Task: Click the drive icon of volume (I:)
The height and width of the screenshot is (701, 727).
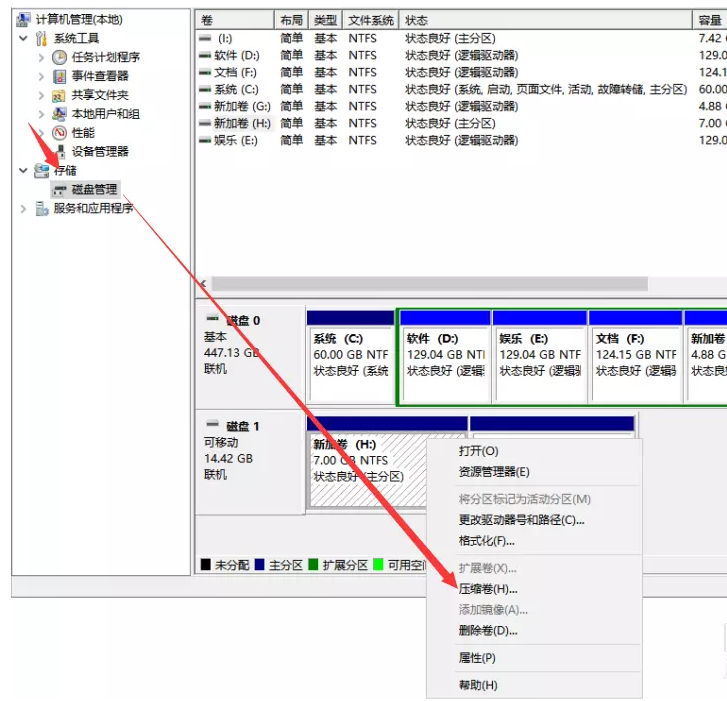Action: point(205,38)
